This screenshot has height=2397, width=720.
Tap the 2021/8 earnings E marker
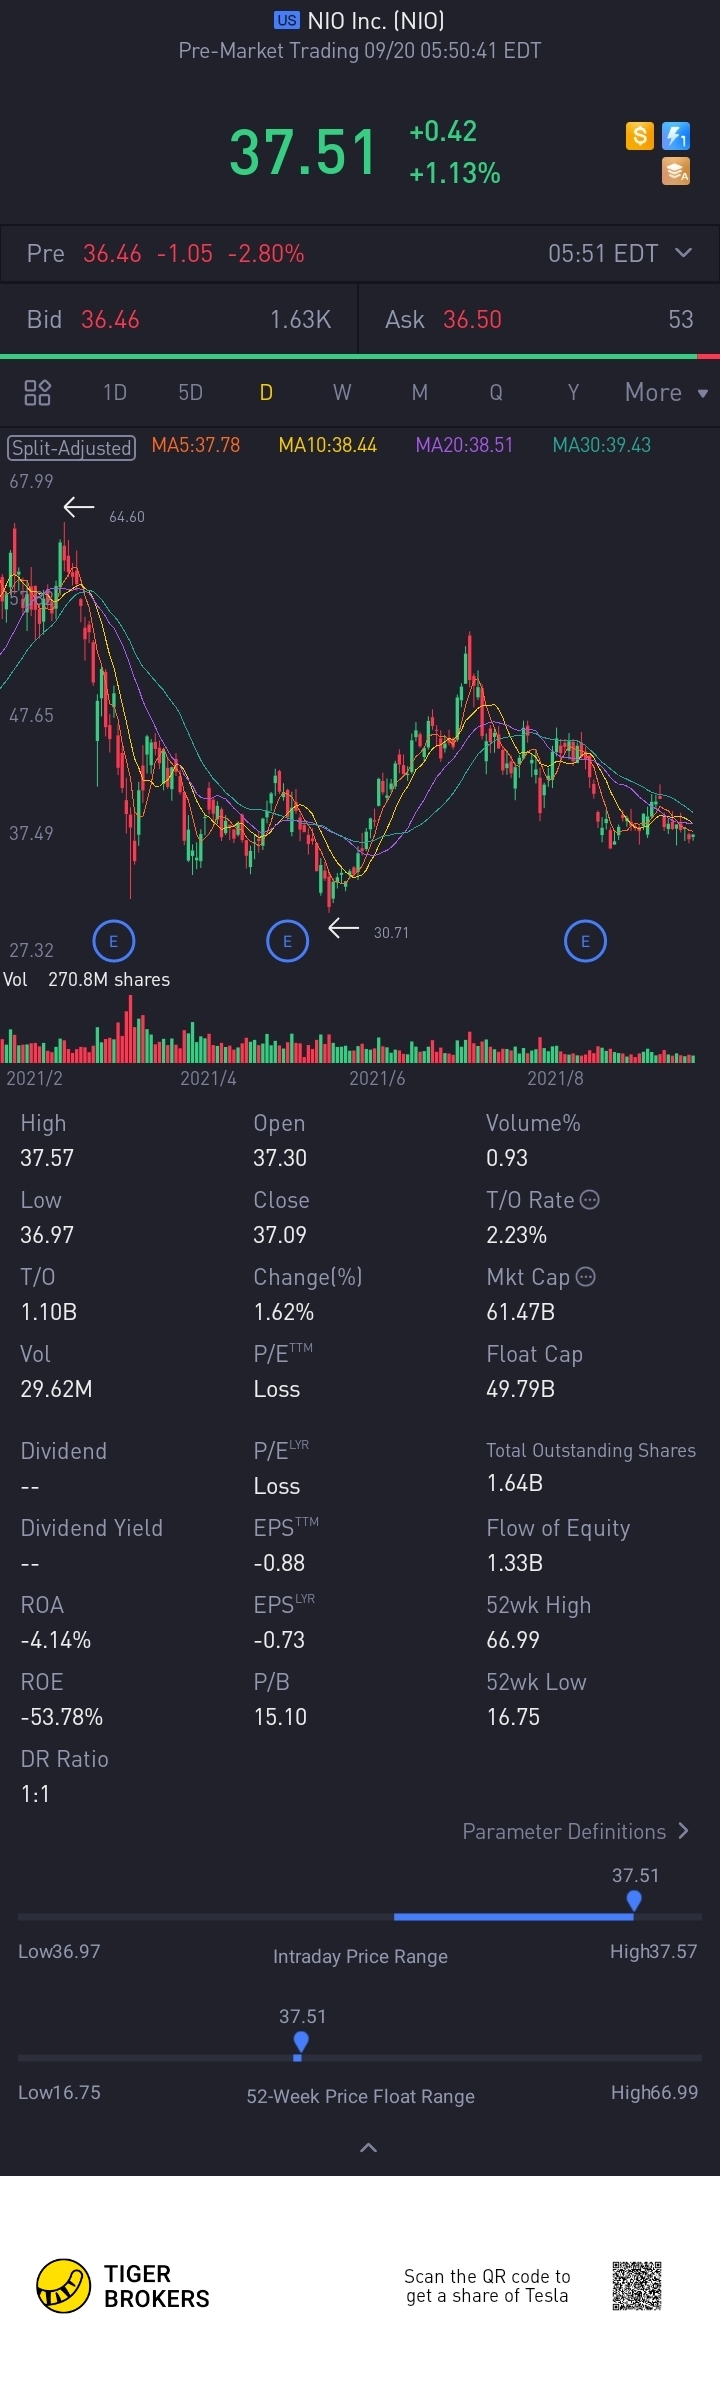pyautogui.click(x=585, y=941)
